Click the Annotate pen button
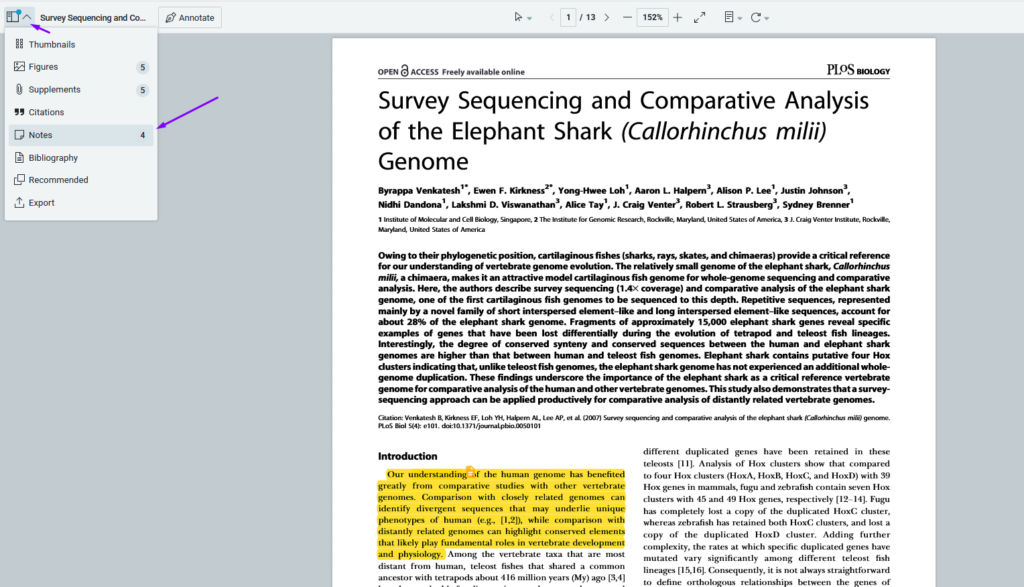This screenshot has width=1024, height=587. click(190, 17)
